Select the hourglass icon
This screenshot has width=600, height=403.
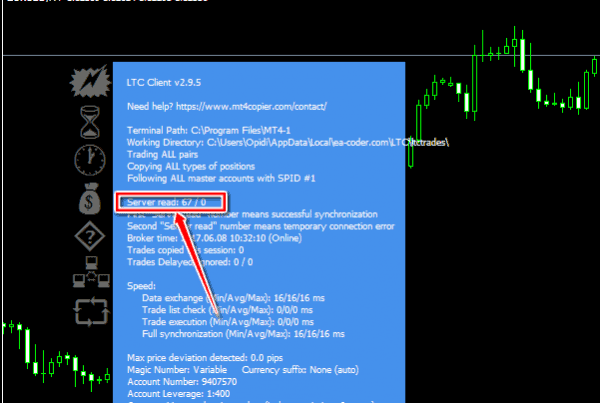(90, 122)
